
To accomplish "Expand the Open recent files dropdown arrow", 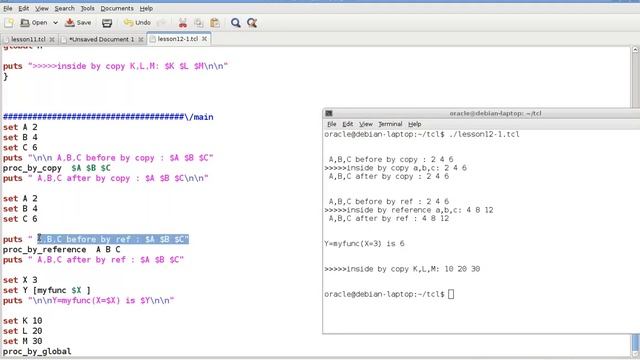I will [55, 23].
